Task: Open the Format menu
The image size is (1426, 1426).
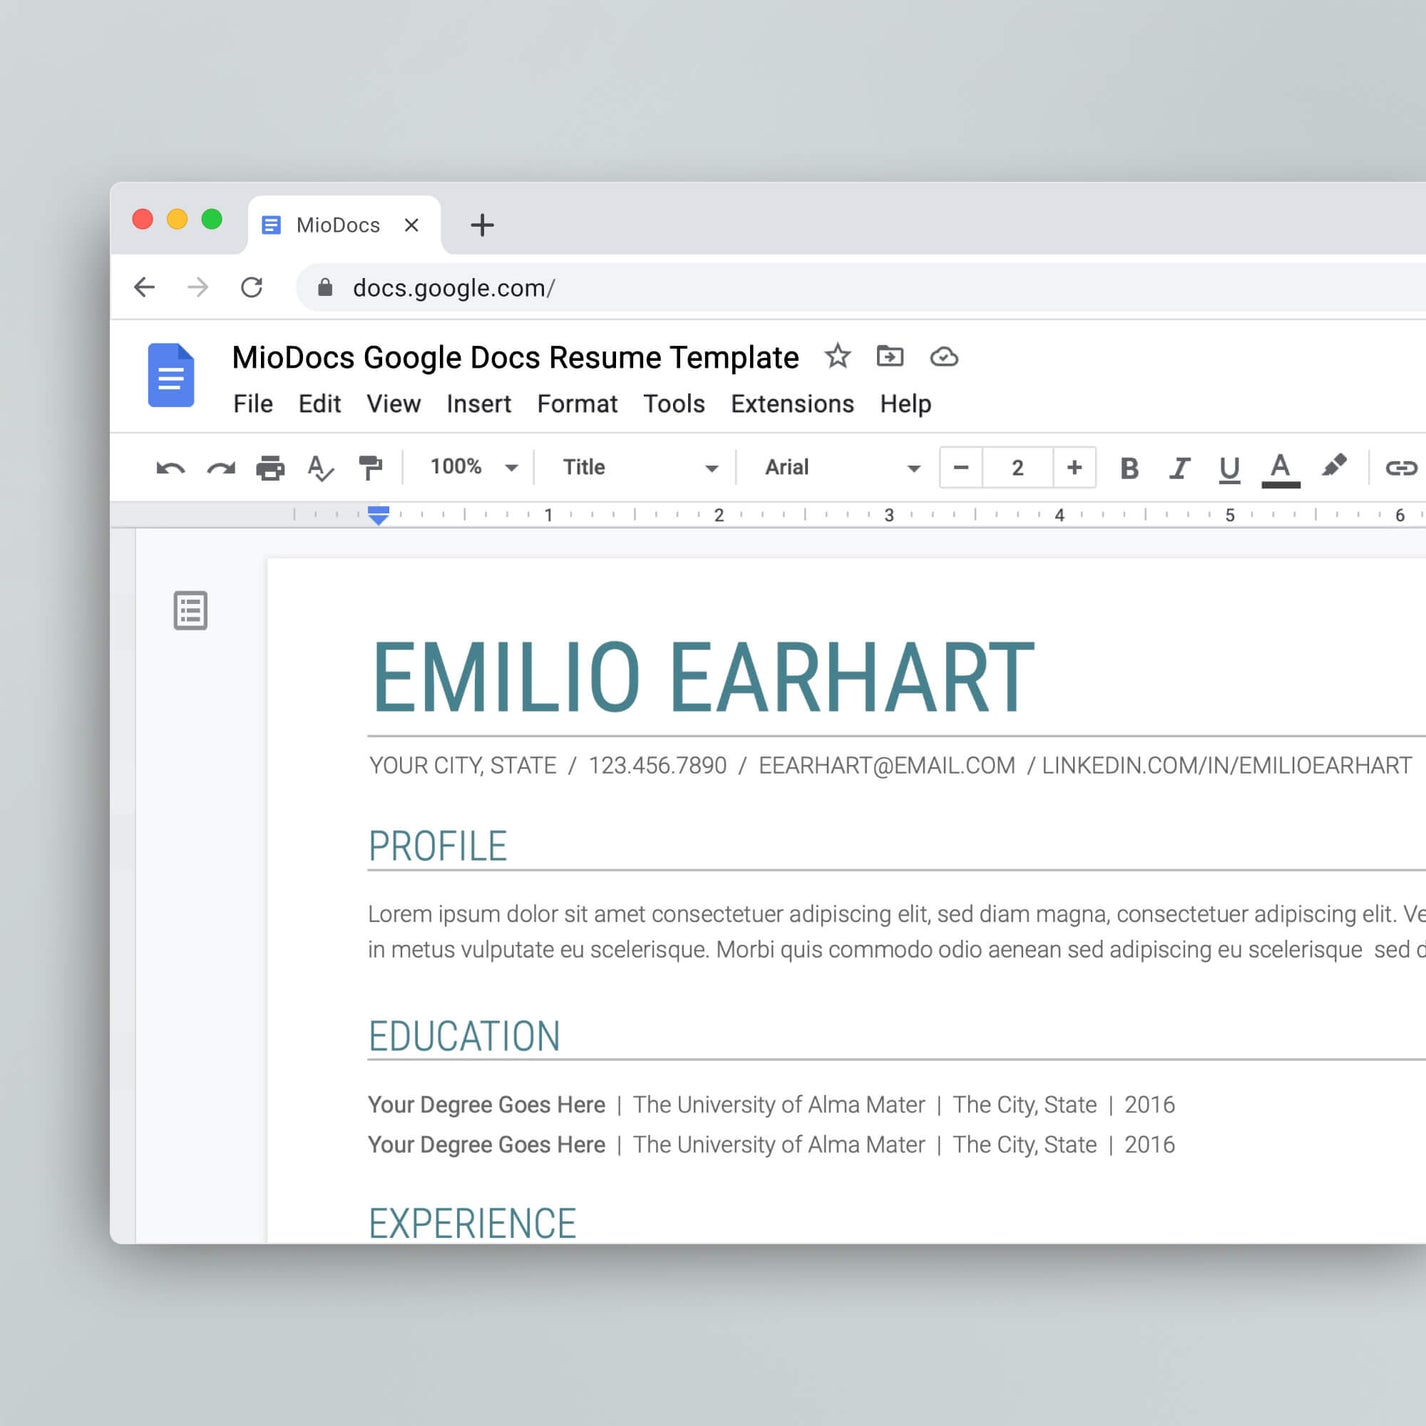Action: point(577,404)
